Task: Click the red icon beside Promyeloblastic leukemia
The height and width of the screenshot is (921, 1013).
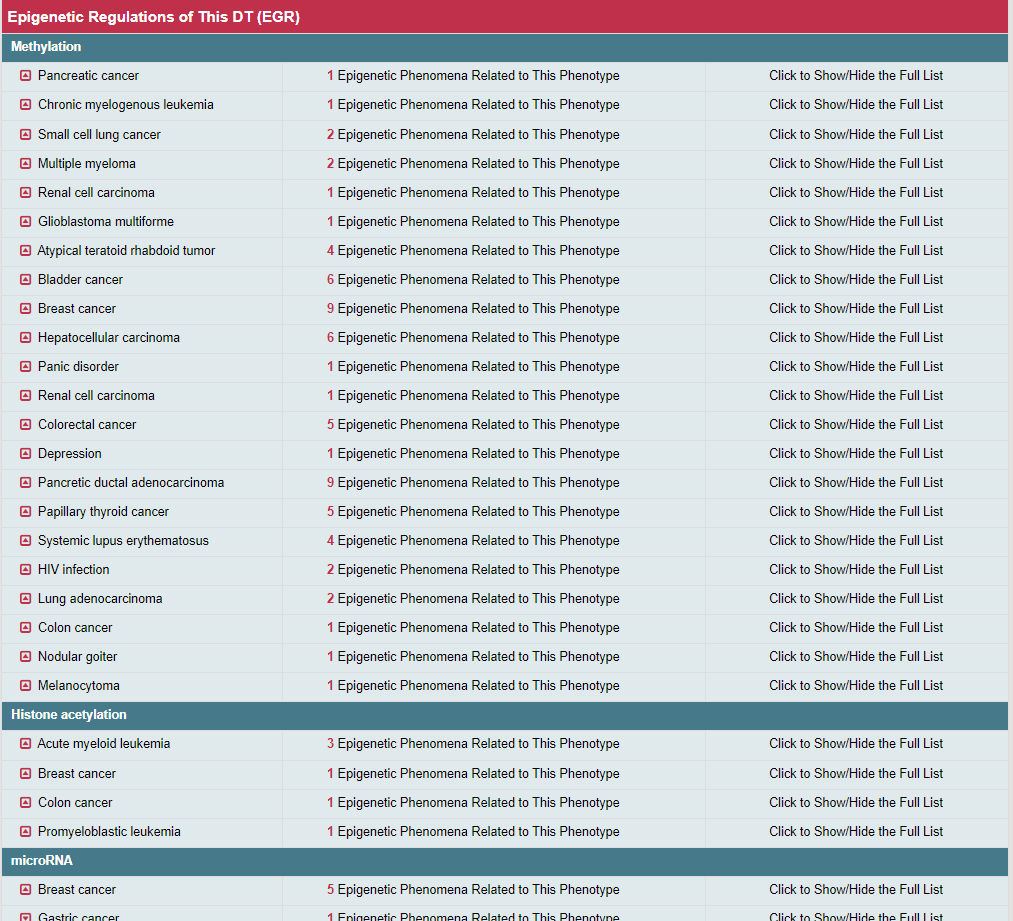Action: tap(25, 831)
